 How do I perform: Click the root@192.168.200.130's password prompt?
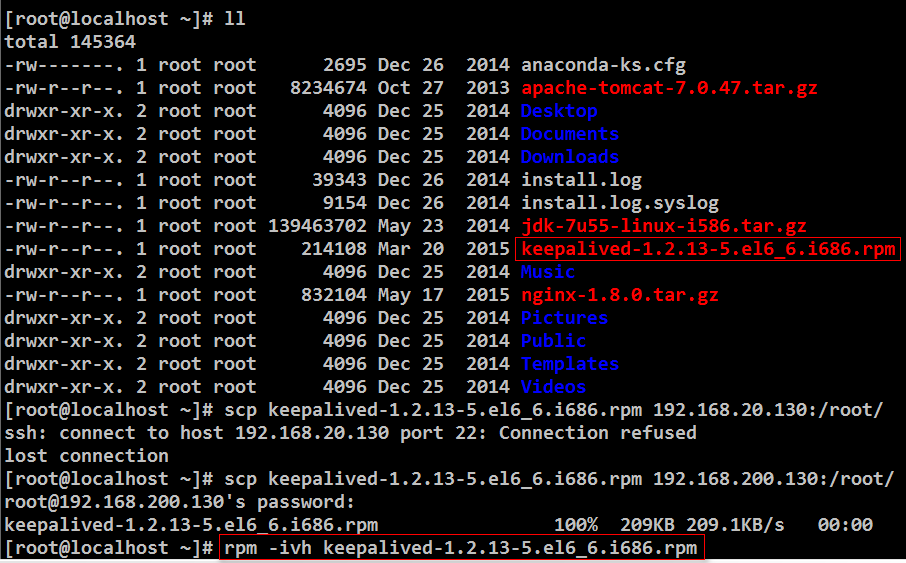[x=179, y=502]
